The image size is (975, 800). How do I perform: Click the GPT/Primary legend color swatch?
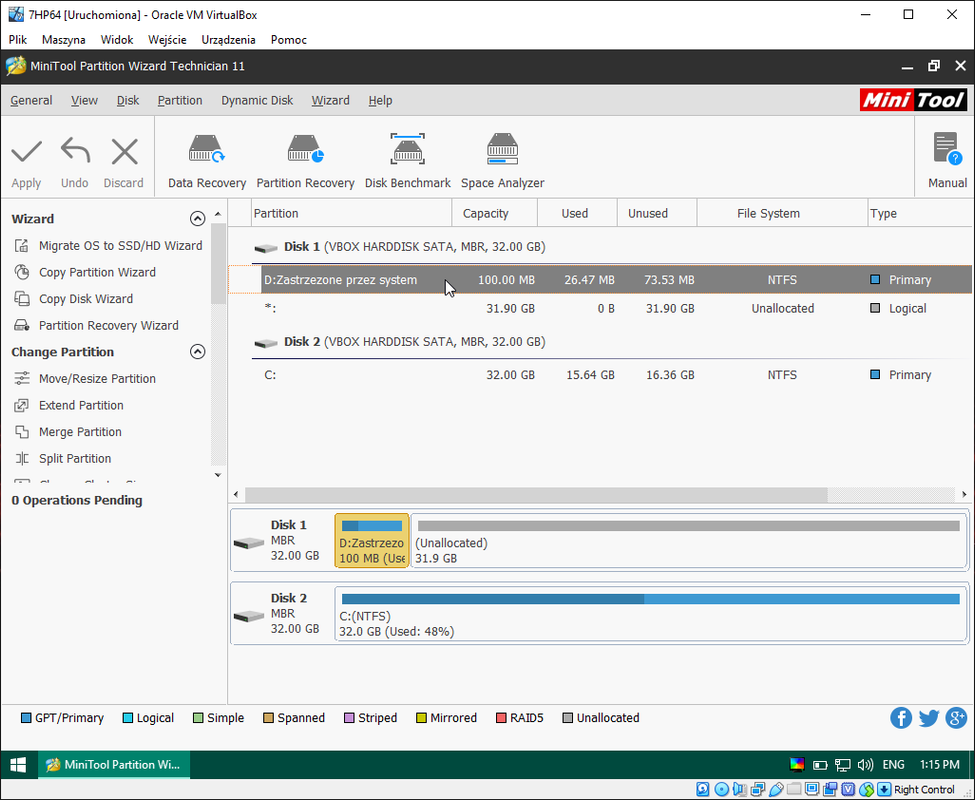click(x=26, y=718)
